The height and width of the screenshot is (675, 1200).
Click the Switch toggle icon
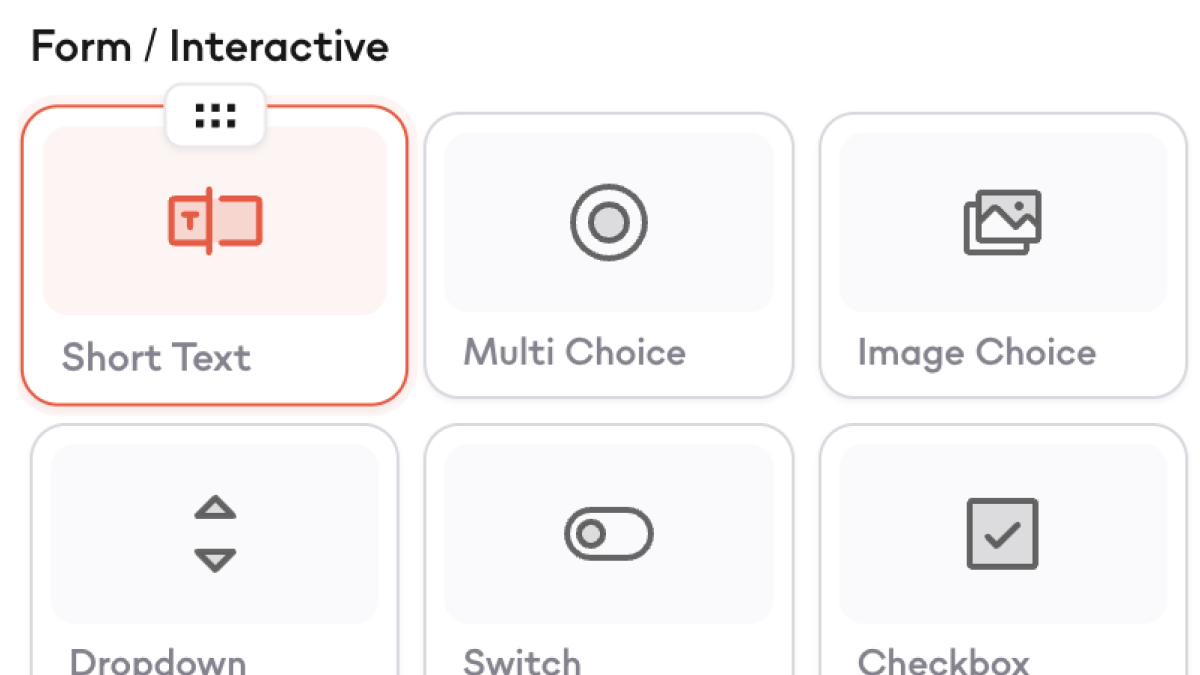click(x=608, y=534)
